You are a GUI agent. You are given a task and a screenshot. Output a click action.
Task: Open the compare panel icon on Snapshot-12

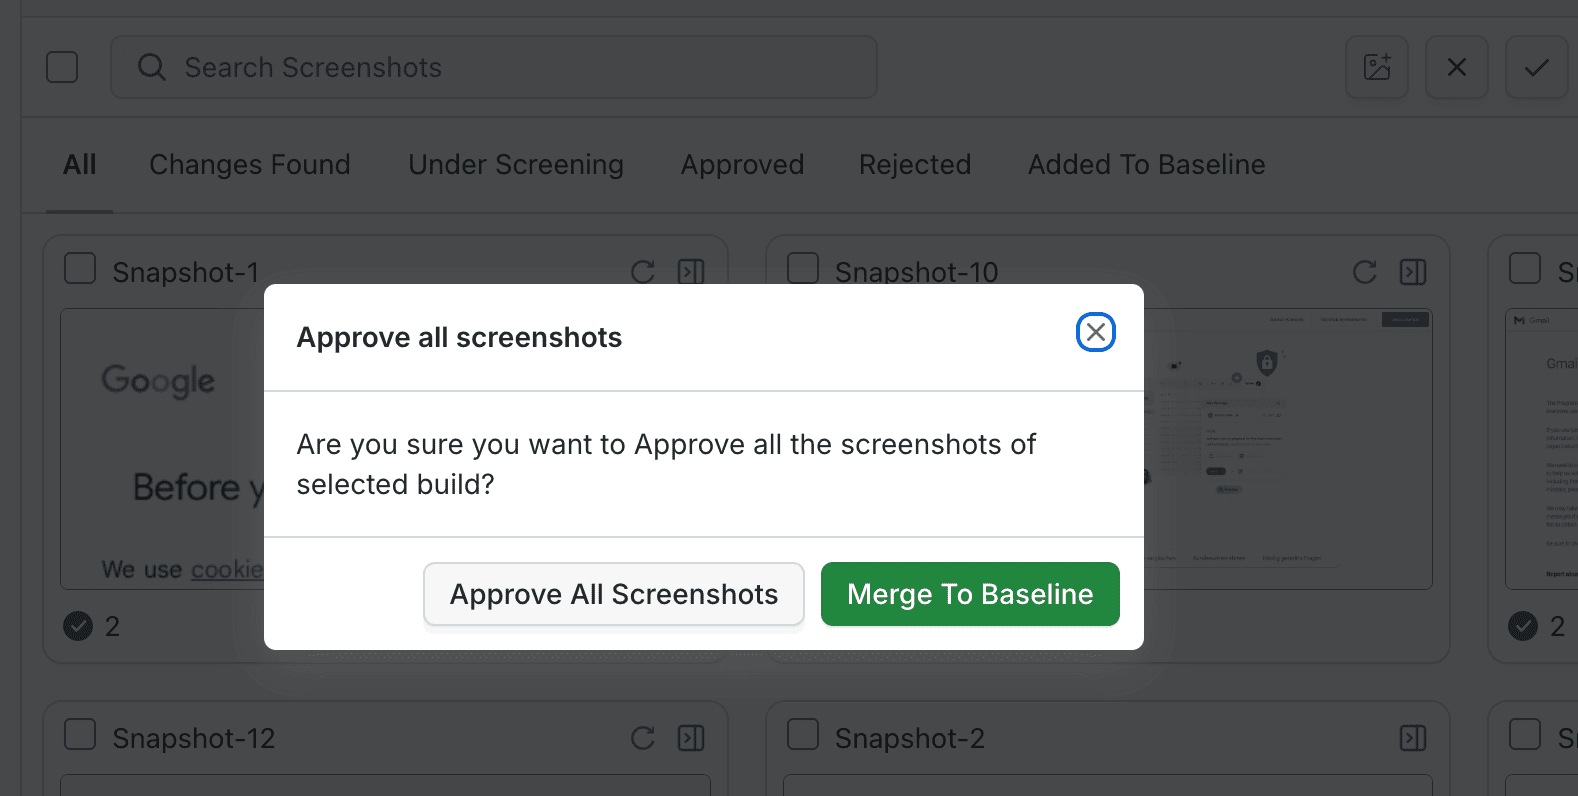(691, 738)
